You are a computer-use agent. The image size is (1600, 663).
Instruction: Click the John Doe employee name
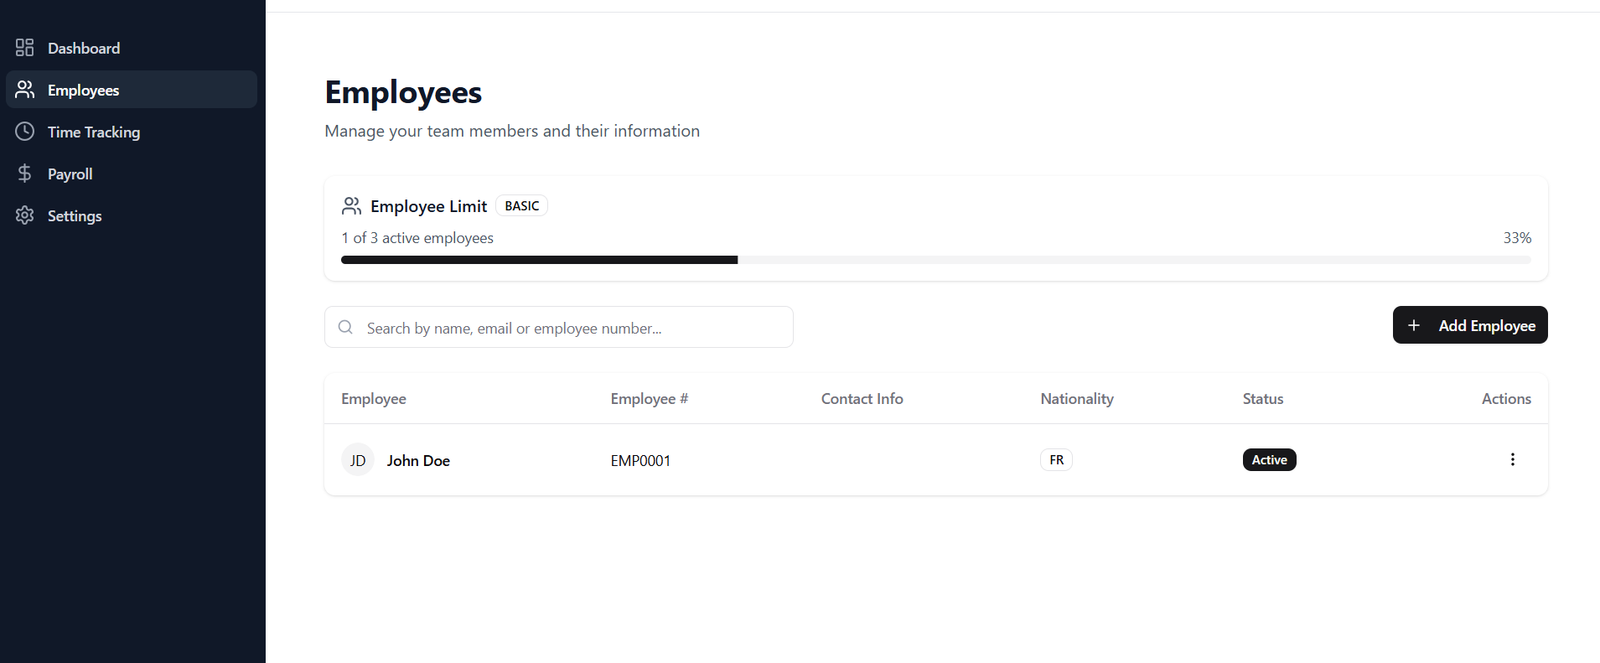tap(418, 461)
